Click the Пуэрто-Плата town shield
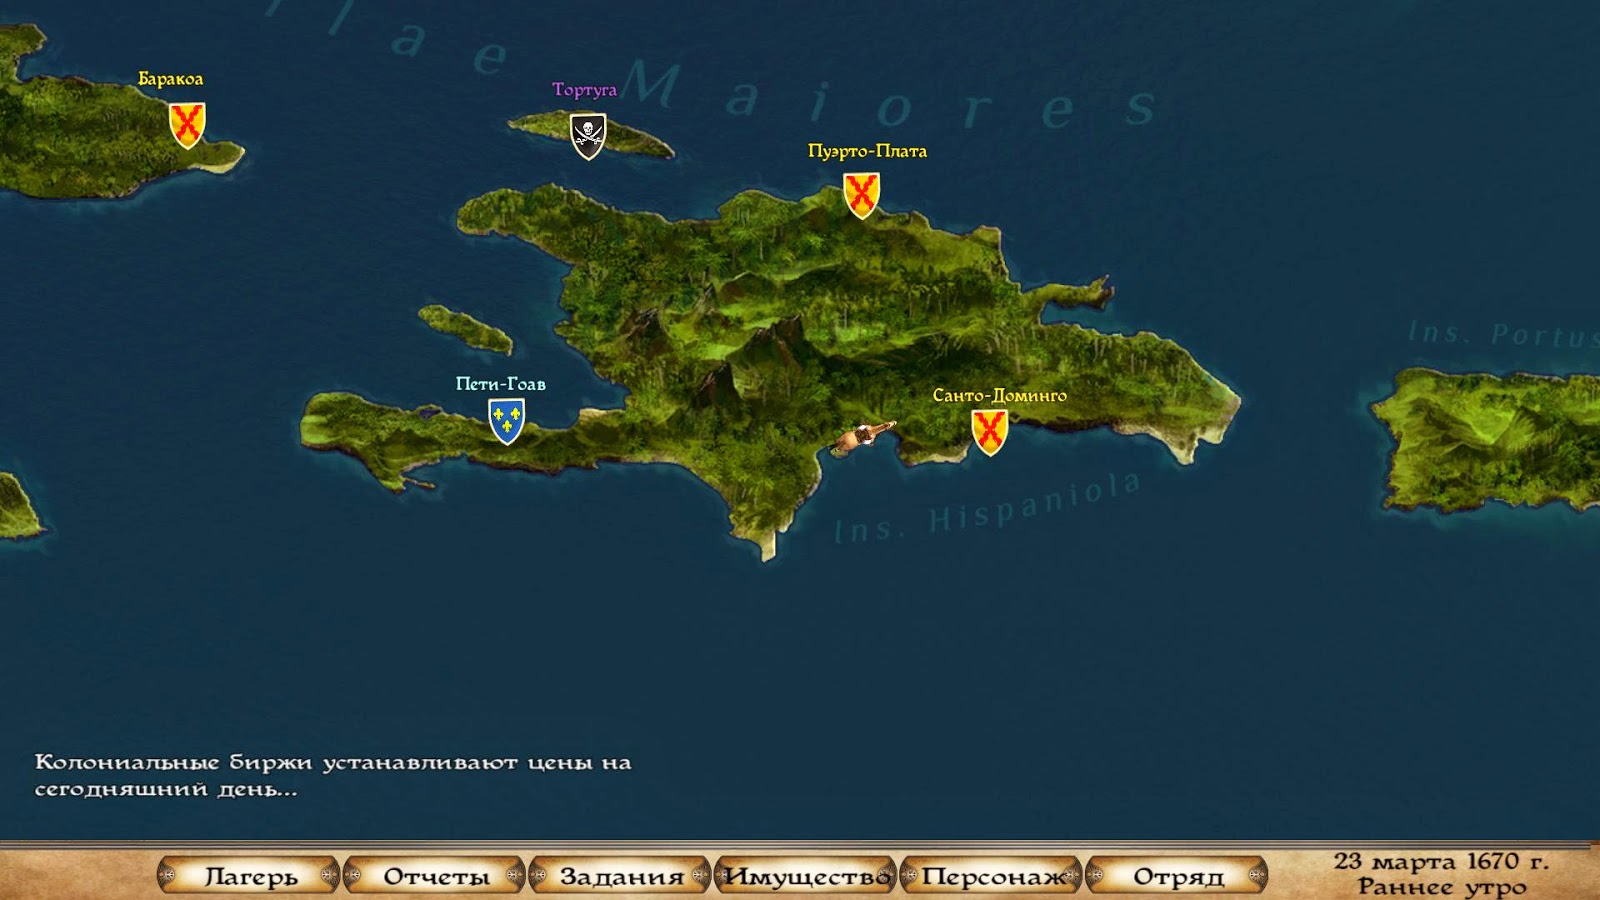Image resolution: width=1600 pixels, height=900 pixels. 861,195
